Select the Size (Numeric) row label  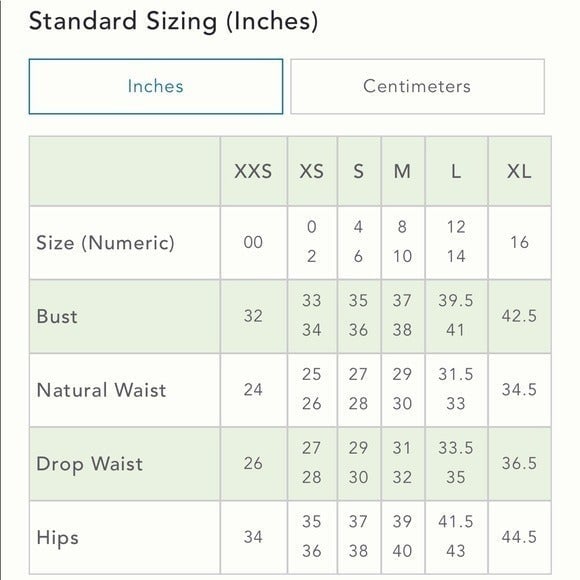pyautogui.click(x=105, y=243)
